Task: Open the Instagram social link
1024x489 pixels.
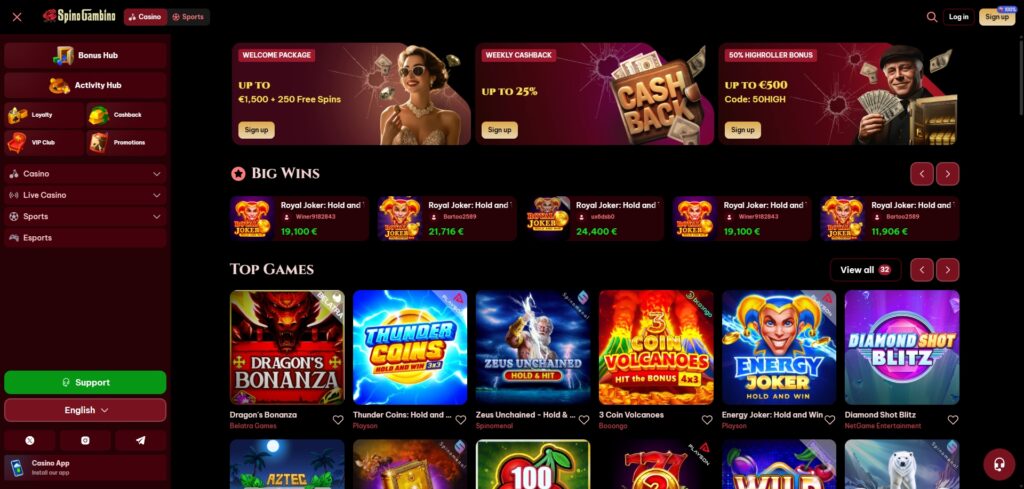Action: point(85,441)
